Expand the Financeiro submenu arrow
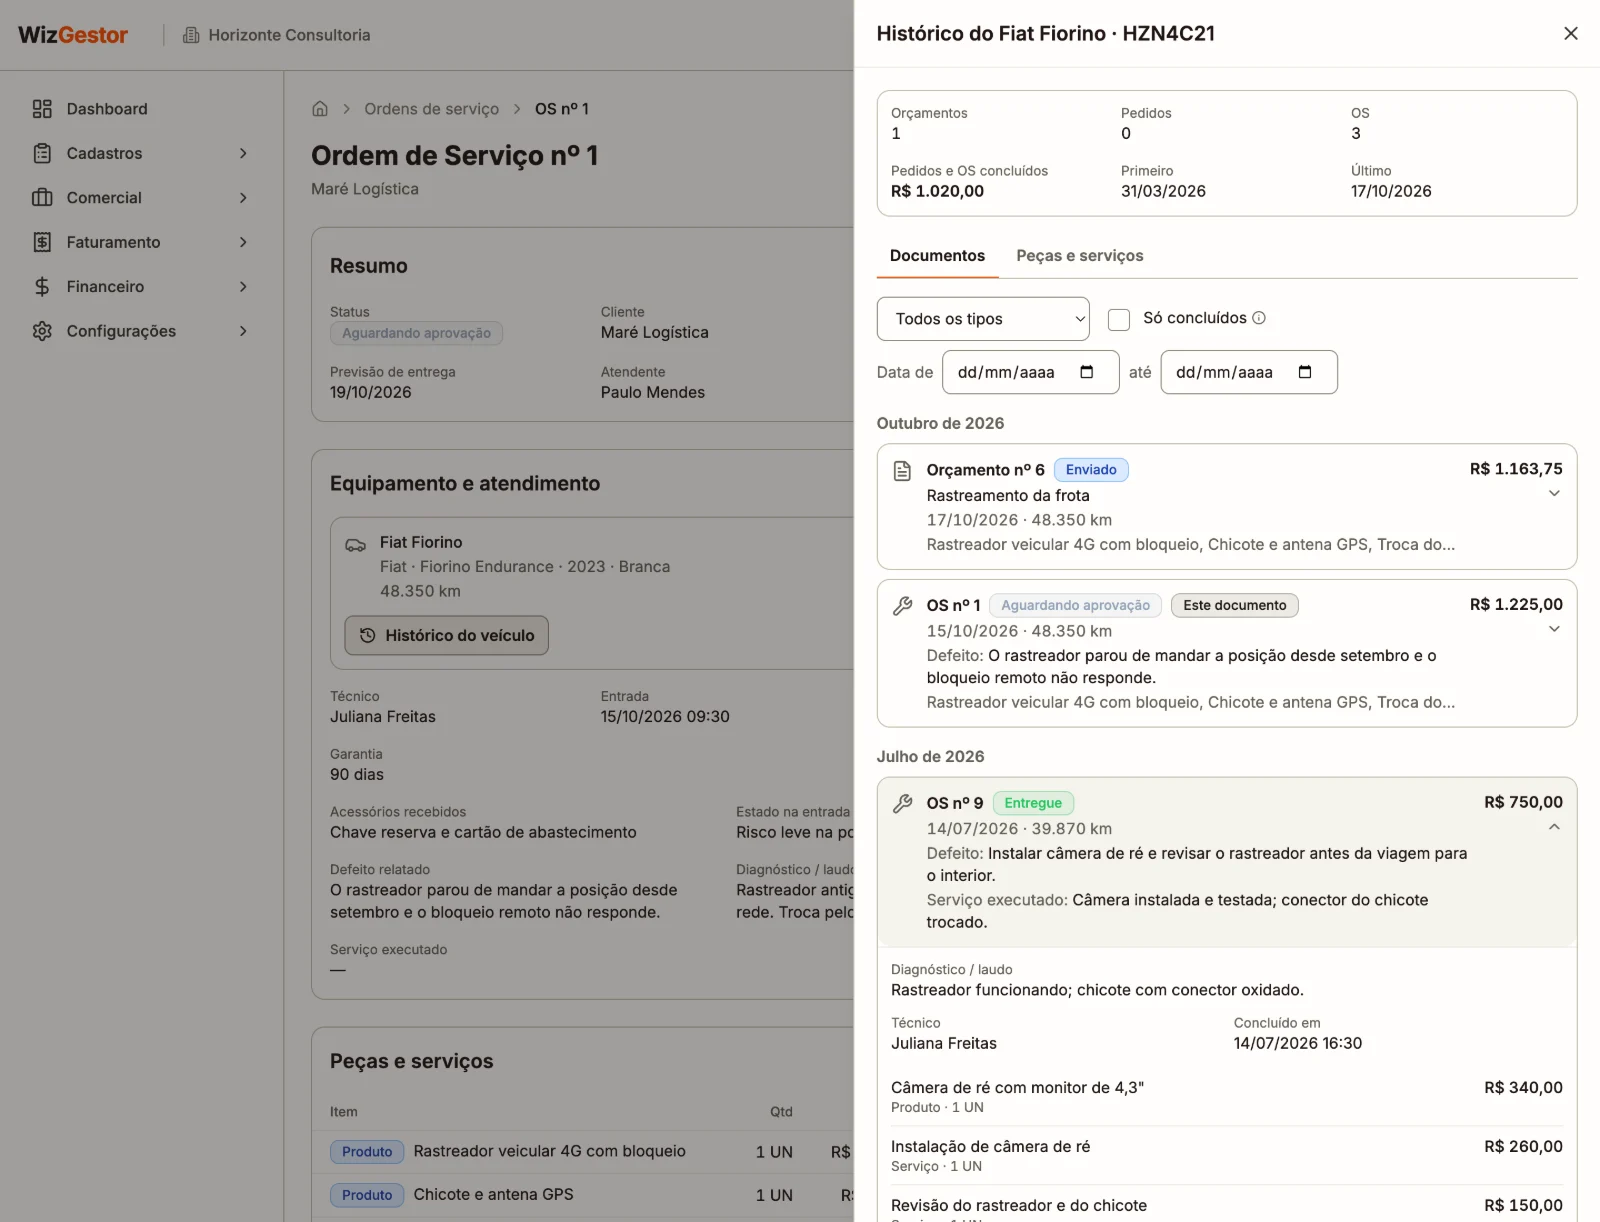This screenshot has width=1600, height=1222. [x=243, y=287]
